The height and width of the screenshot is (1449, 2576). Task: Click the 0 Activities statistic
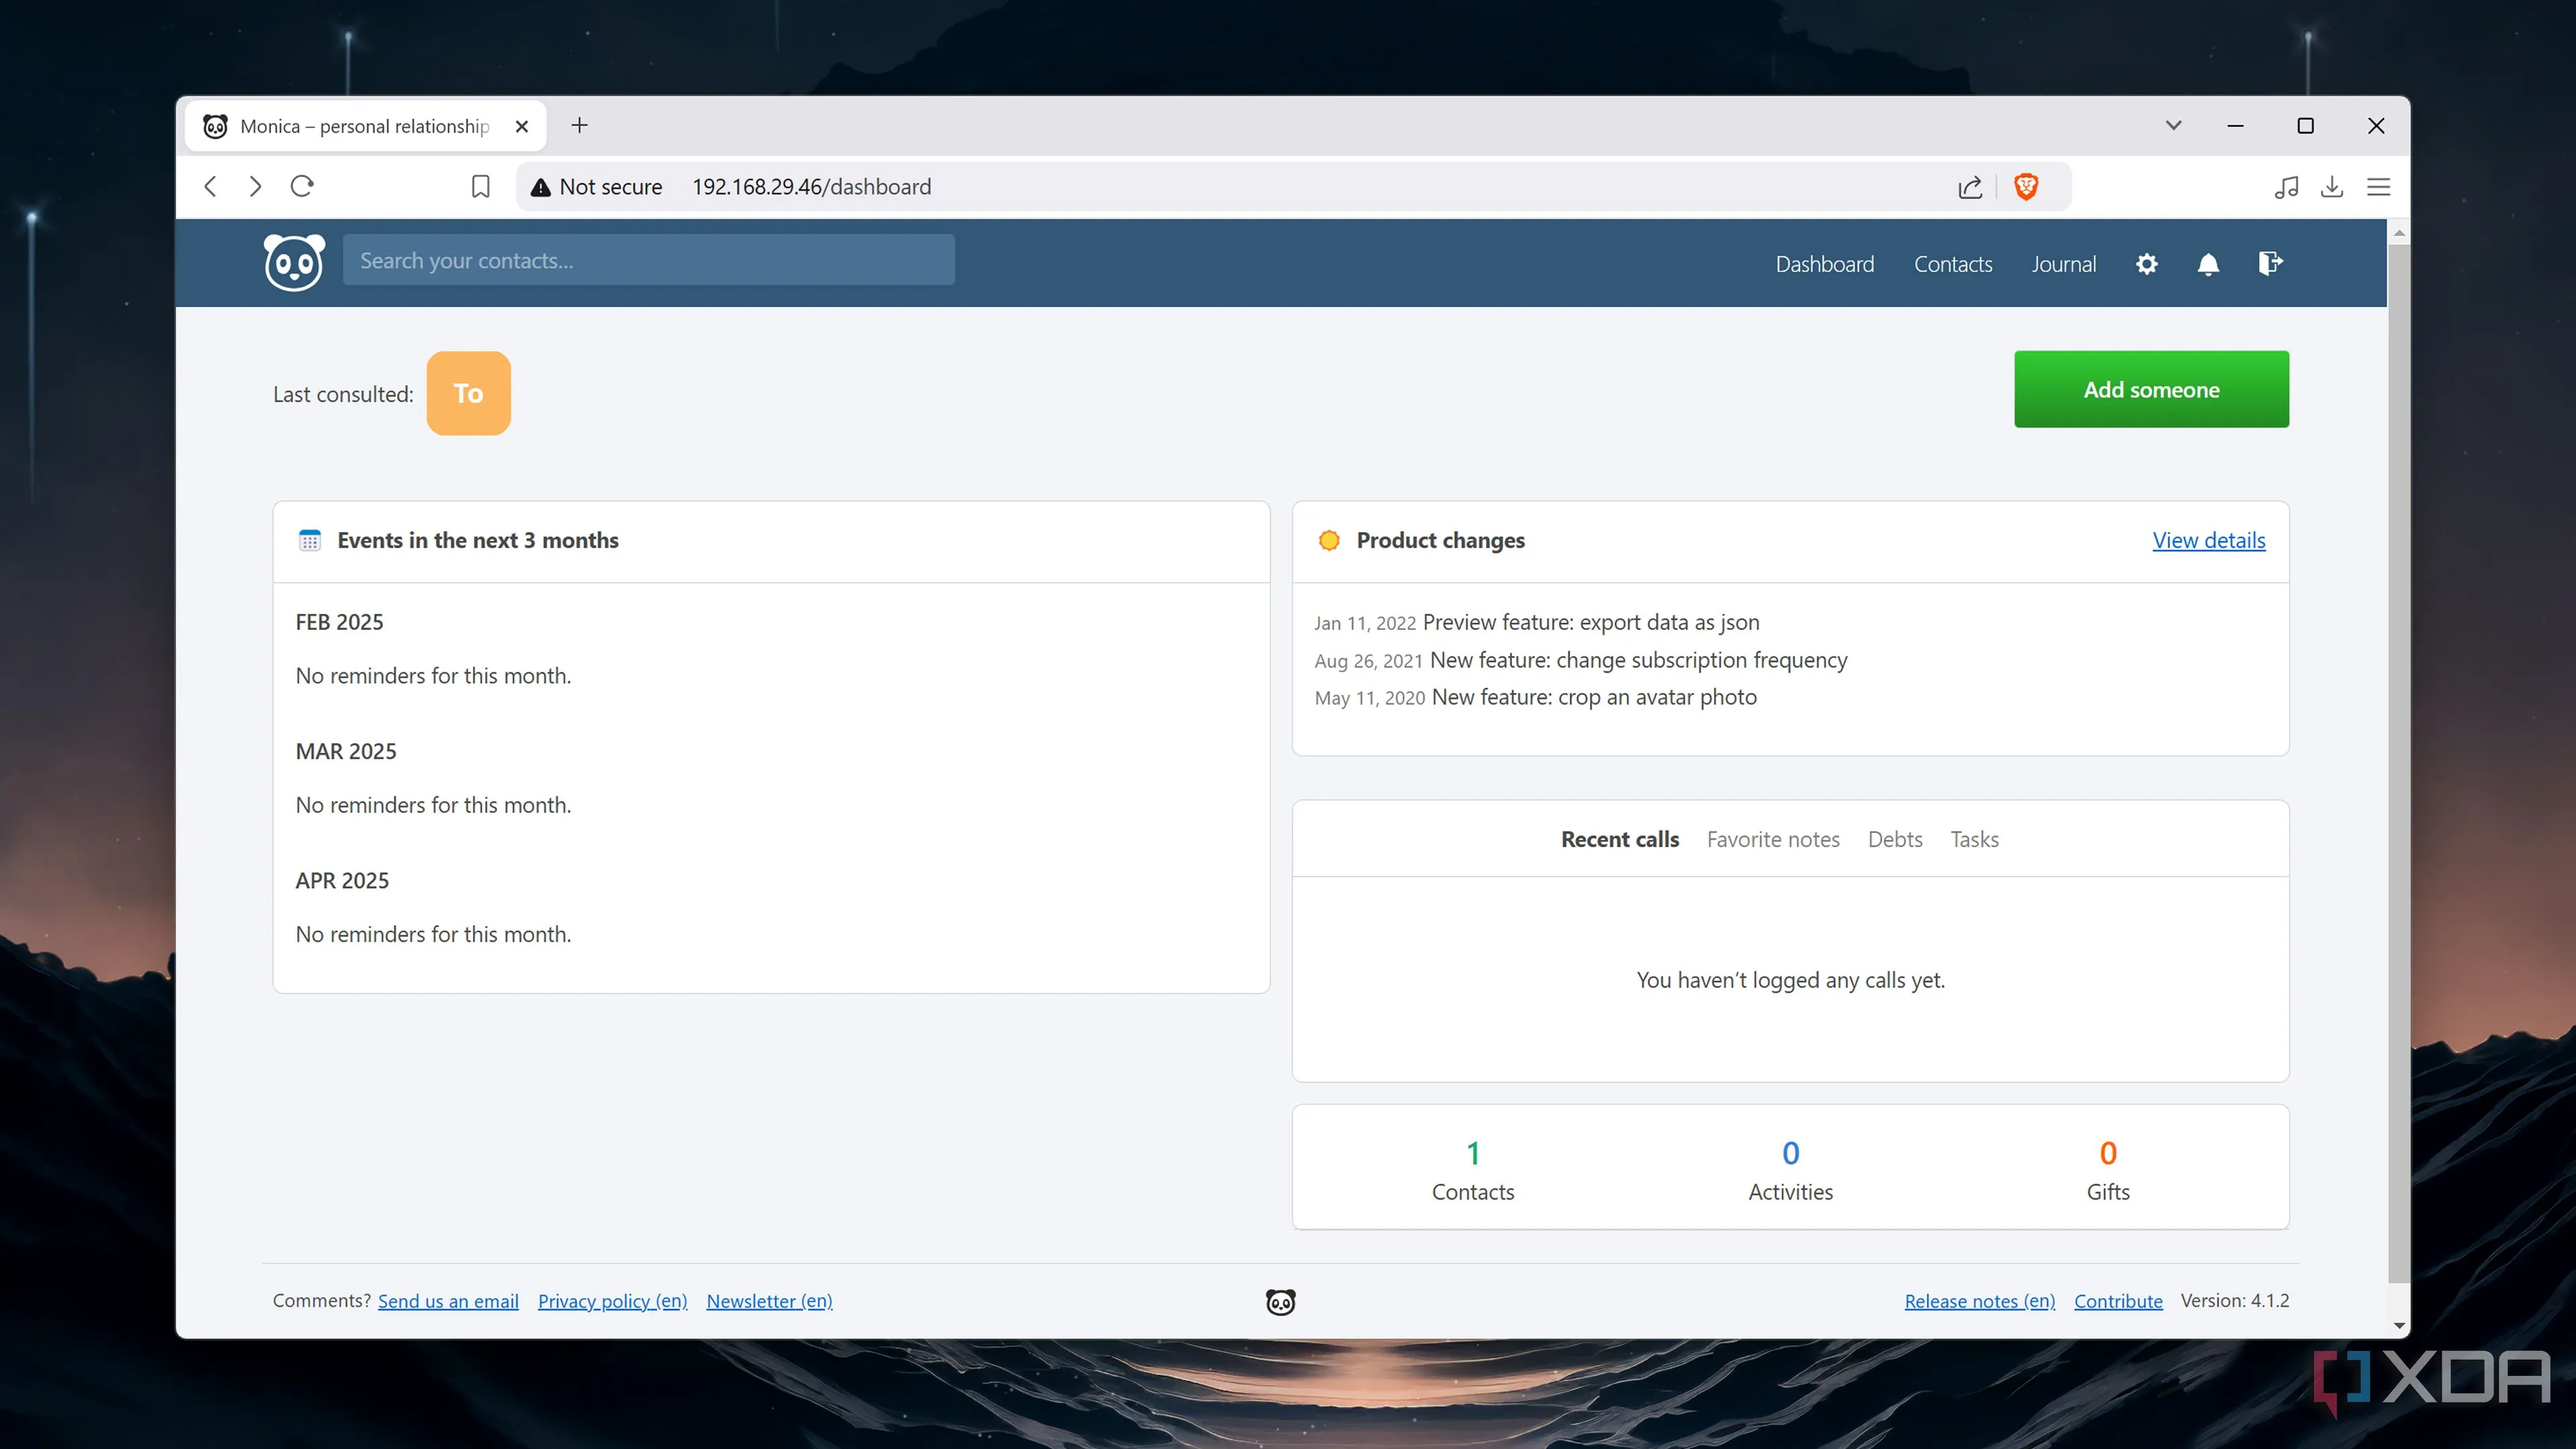click(x=1790, y=1170)
